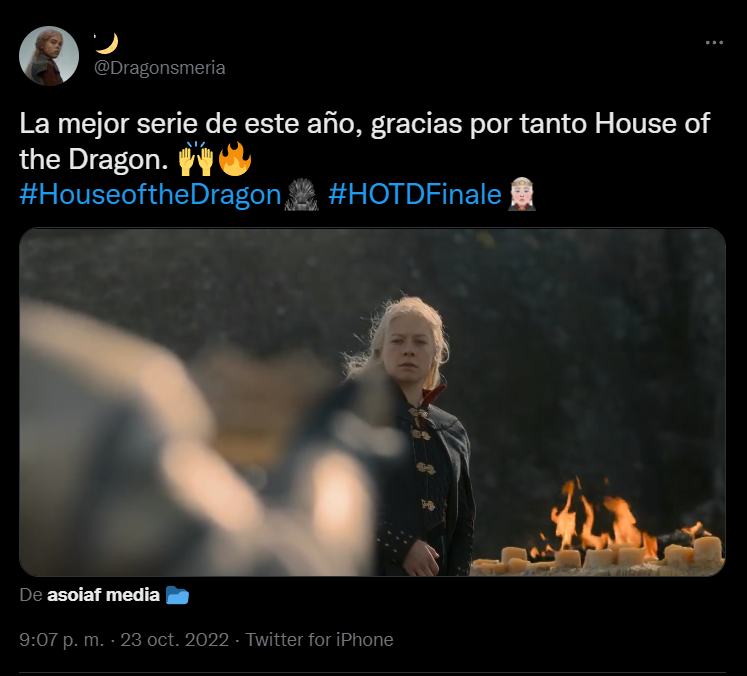The height and width of the screenshot is (676, 747).
Task: Click the blue folder emoji icon
Action: point(177,595)
